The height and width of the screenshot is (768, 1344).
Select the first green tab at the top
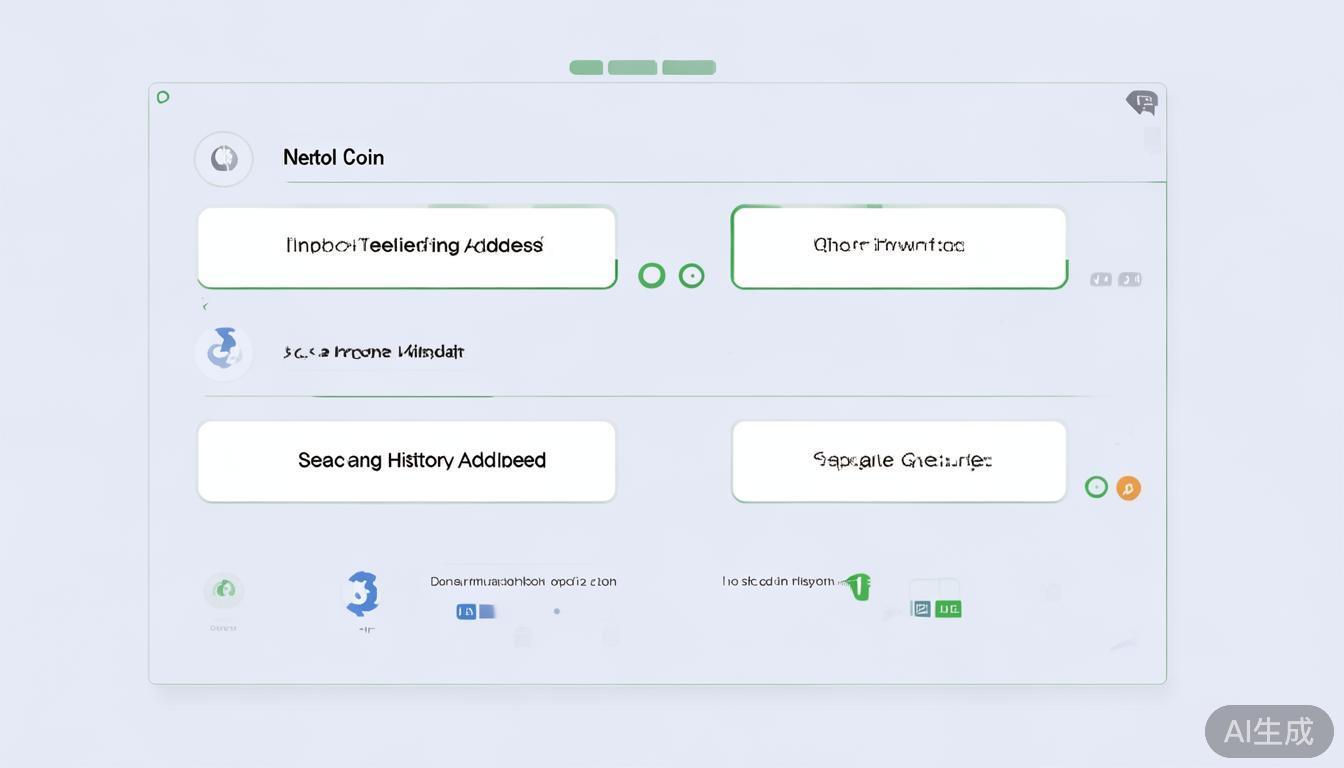pos(586,67)
